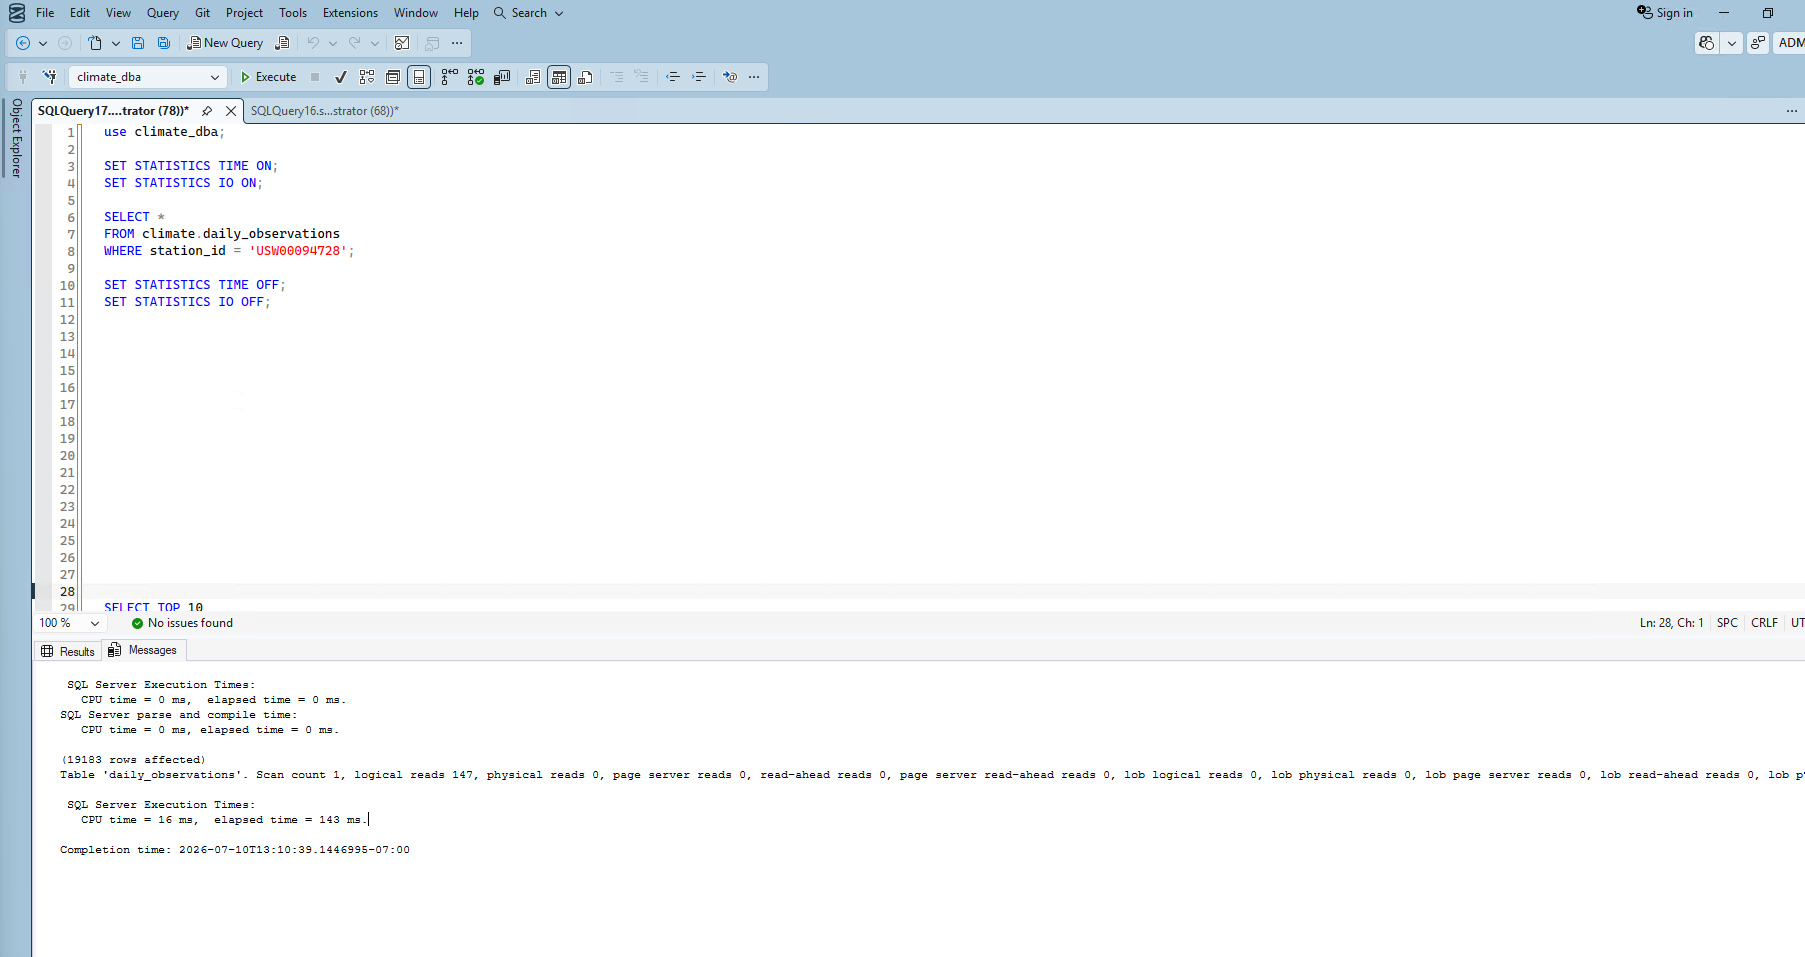Viewport: 1805px width, 957px height.
Task: Pin the SQLQuery17 tab
Action: [207, 111]
